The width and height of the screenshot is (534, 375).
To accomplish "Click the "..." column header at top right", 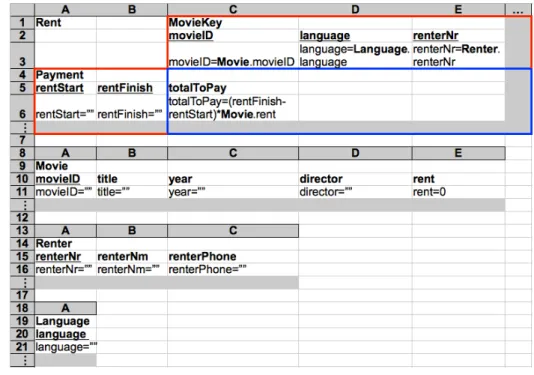I will [518, 10].
